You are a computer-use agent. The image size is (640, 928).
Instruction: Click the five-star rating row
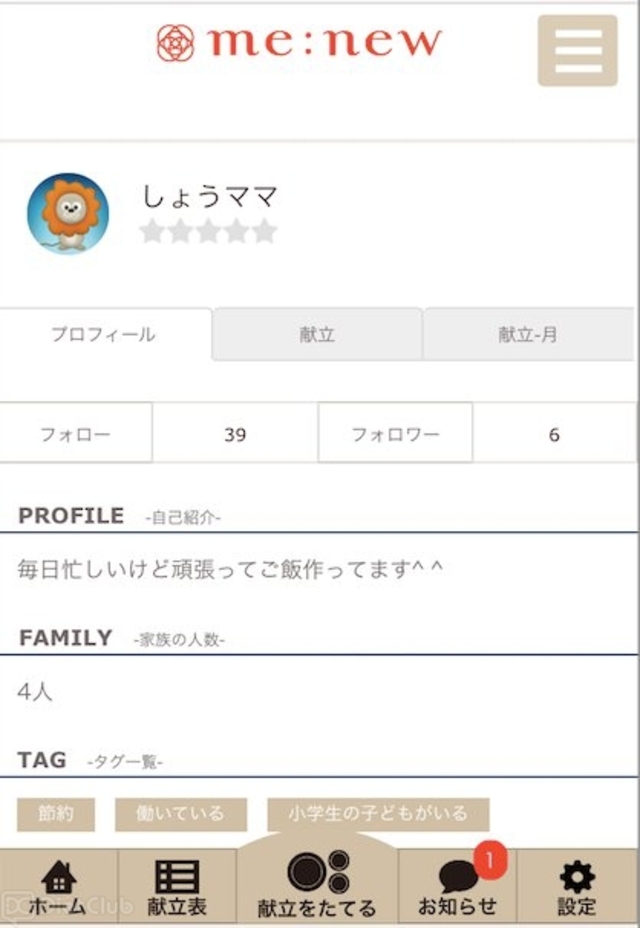coord(208,232)
